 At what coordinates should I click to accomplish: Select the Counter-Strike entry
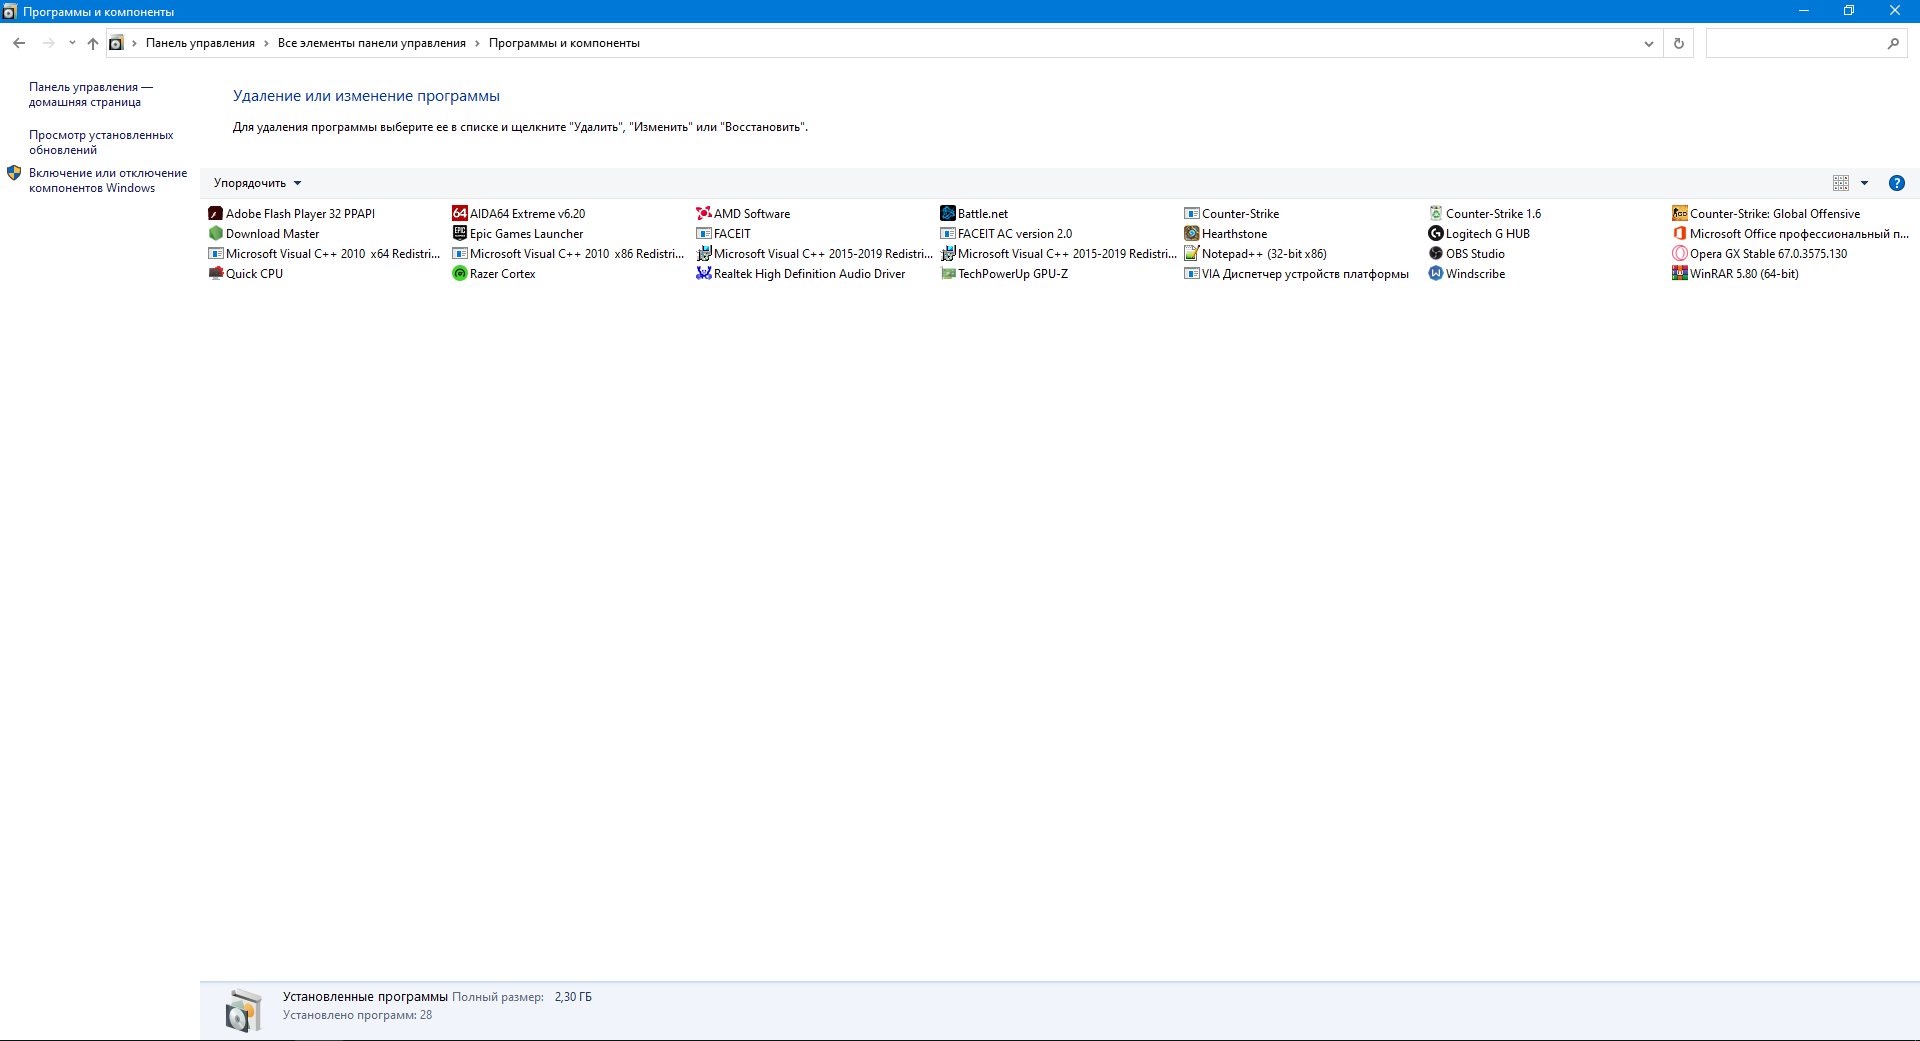coord(1232,213)
